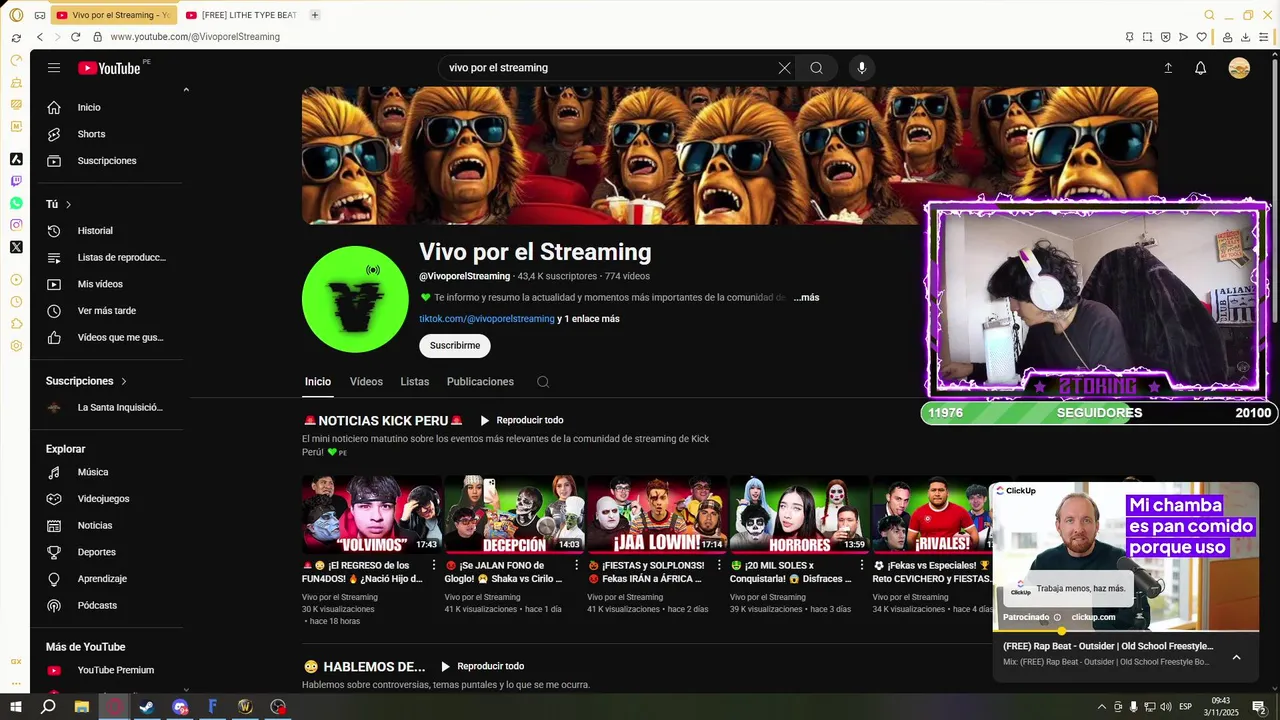Image resolution: width=1280 pixels, height=720 pixels.
Task: Reload the page in the address bar
Action: [x=75, y=37]
